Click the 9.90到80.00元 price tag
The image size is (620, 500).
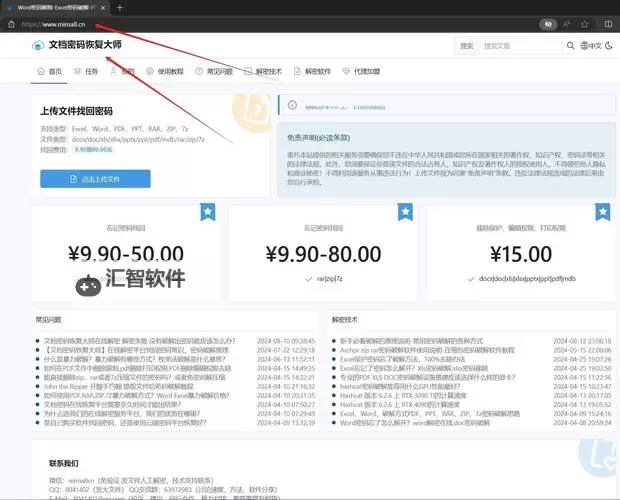(93, 150)
